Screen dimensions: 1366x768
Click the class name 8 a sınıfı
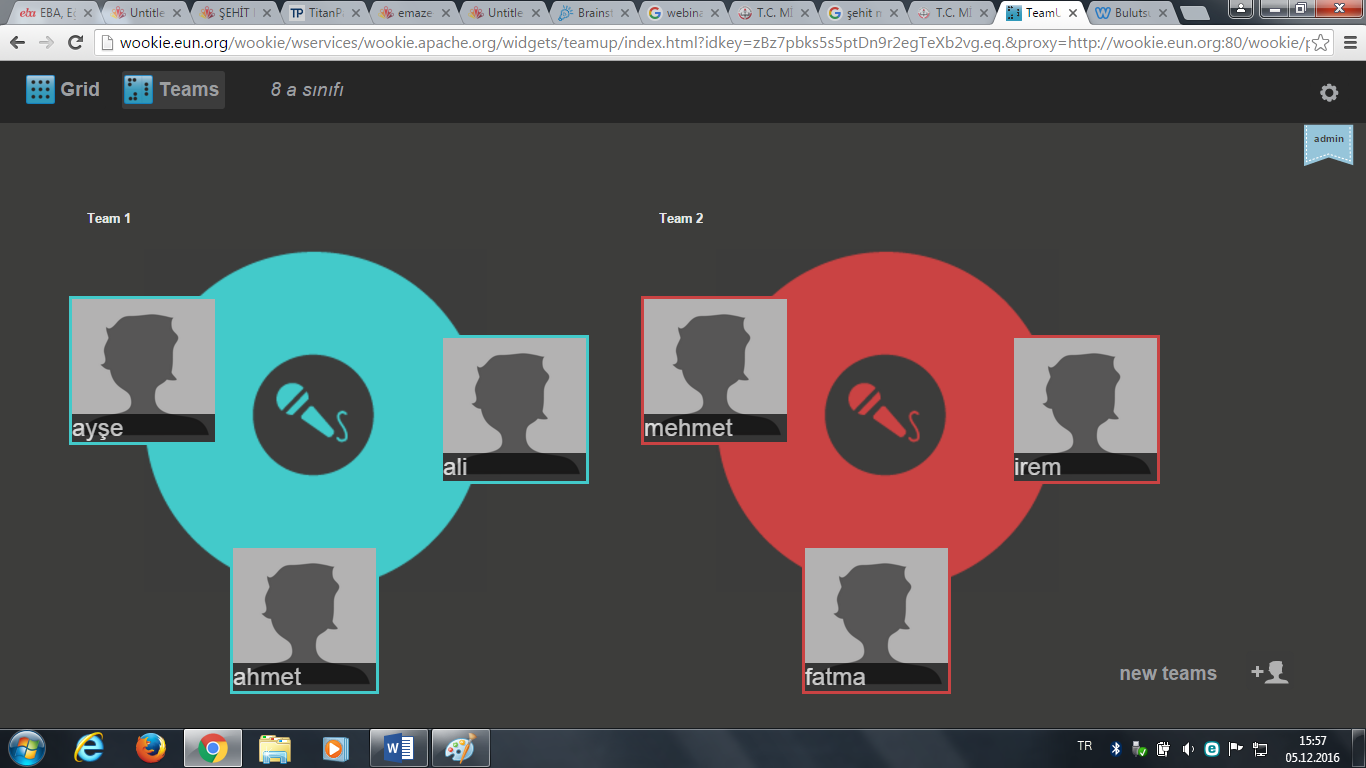[x=305, y=89]
